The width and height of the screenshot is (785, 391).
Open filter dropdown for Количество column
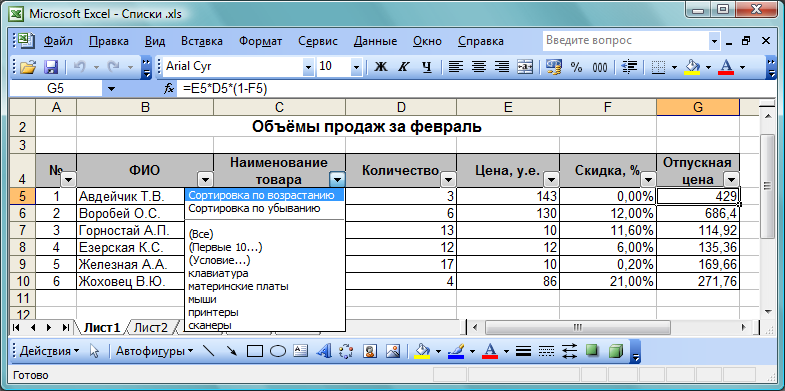(x=449, y=179)
